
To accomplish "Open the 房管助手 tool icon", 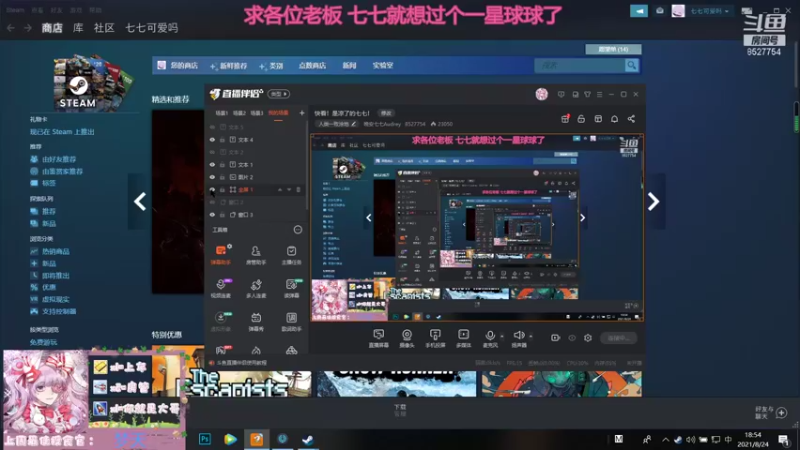I will pyautogui.click(x=256, y=254).
